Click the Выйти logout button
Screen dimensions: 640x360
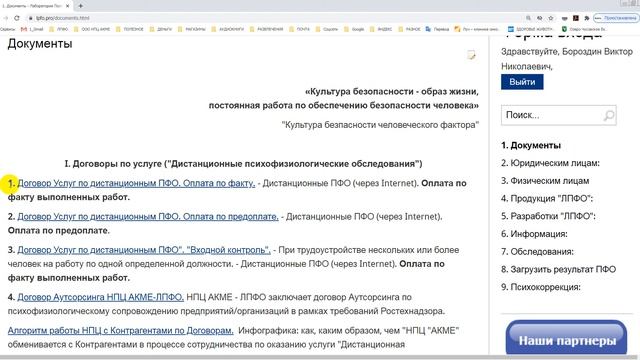[522, 82]
